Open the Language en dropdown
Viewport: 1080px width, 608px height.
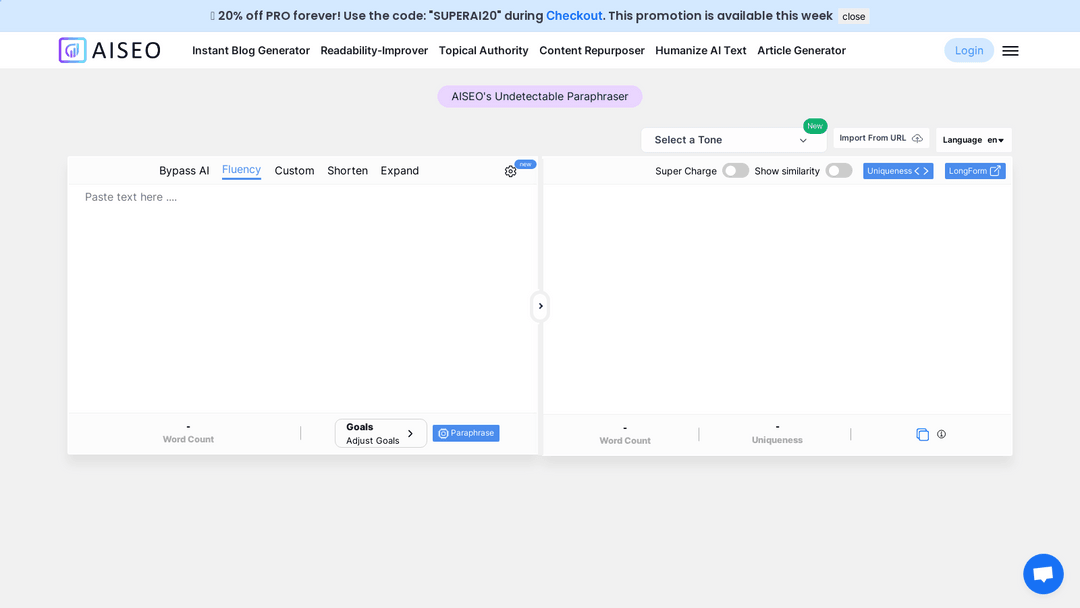point(973,140)
